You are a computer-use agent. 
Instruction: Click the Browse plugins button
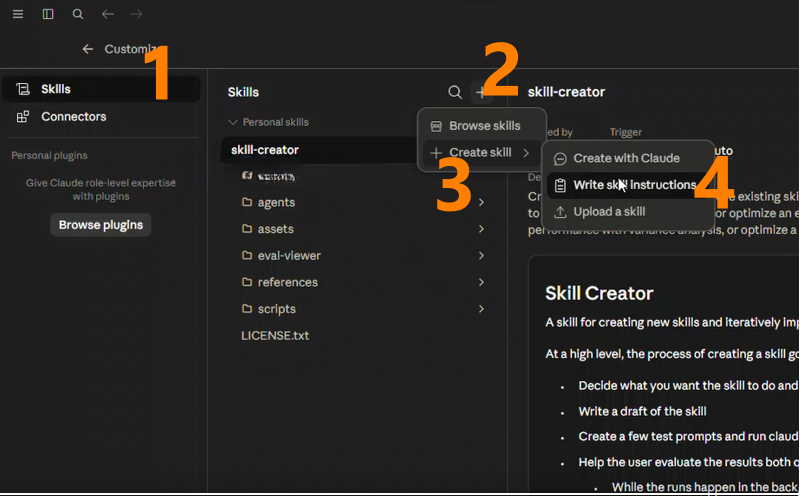(x=101, y=225)
